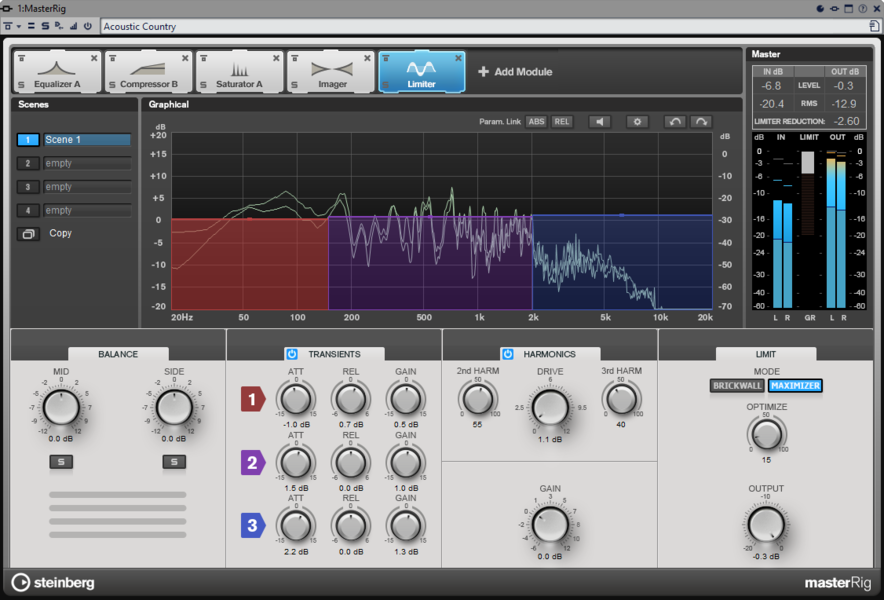
Task: Open the preset browser icon beside Acoustic Country
Action: [874, 26]
